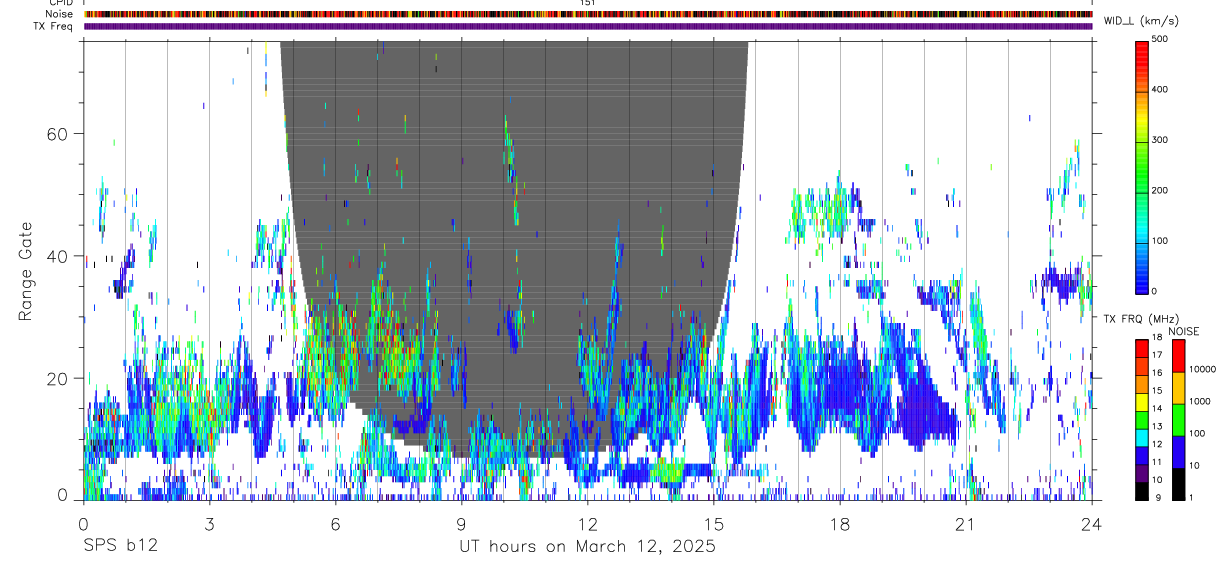Click the multicolored Noise strip above the plot

click(x=587, y=14)
